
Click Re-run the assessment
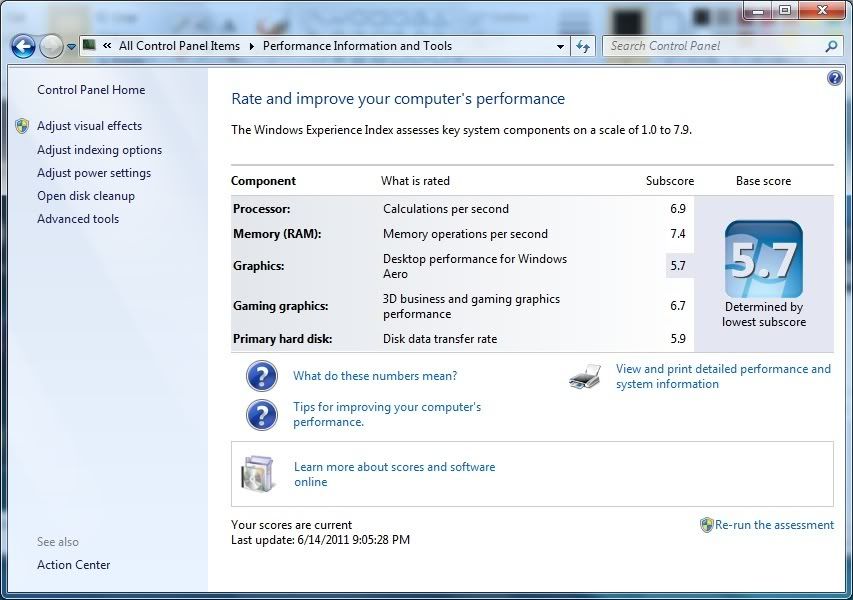tap(774, 525)
